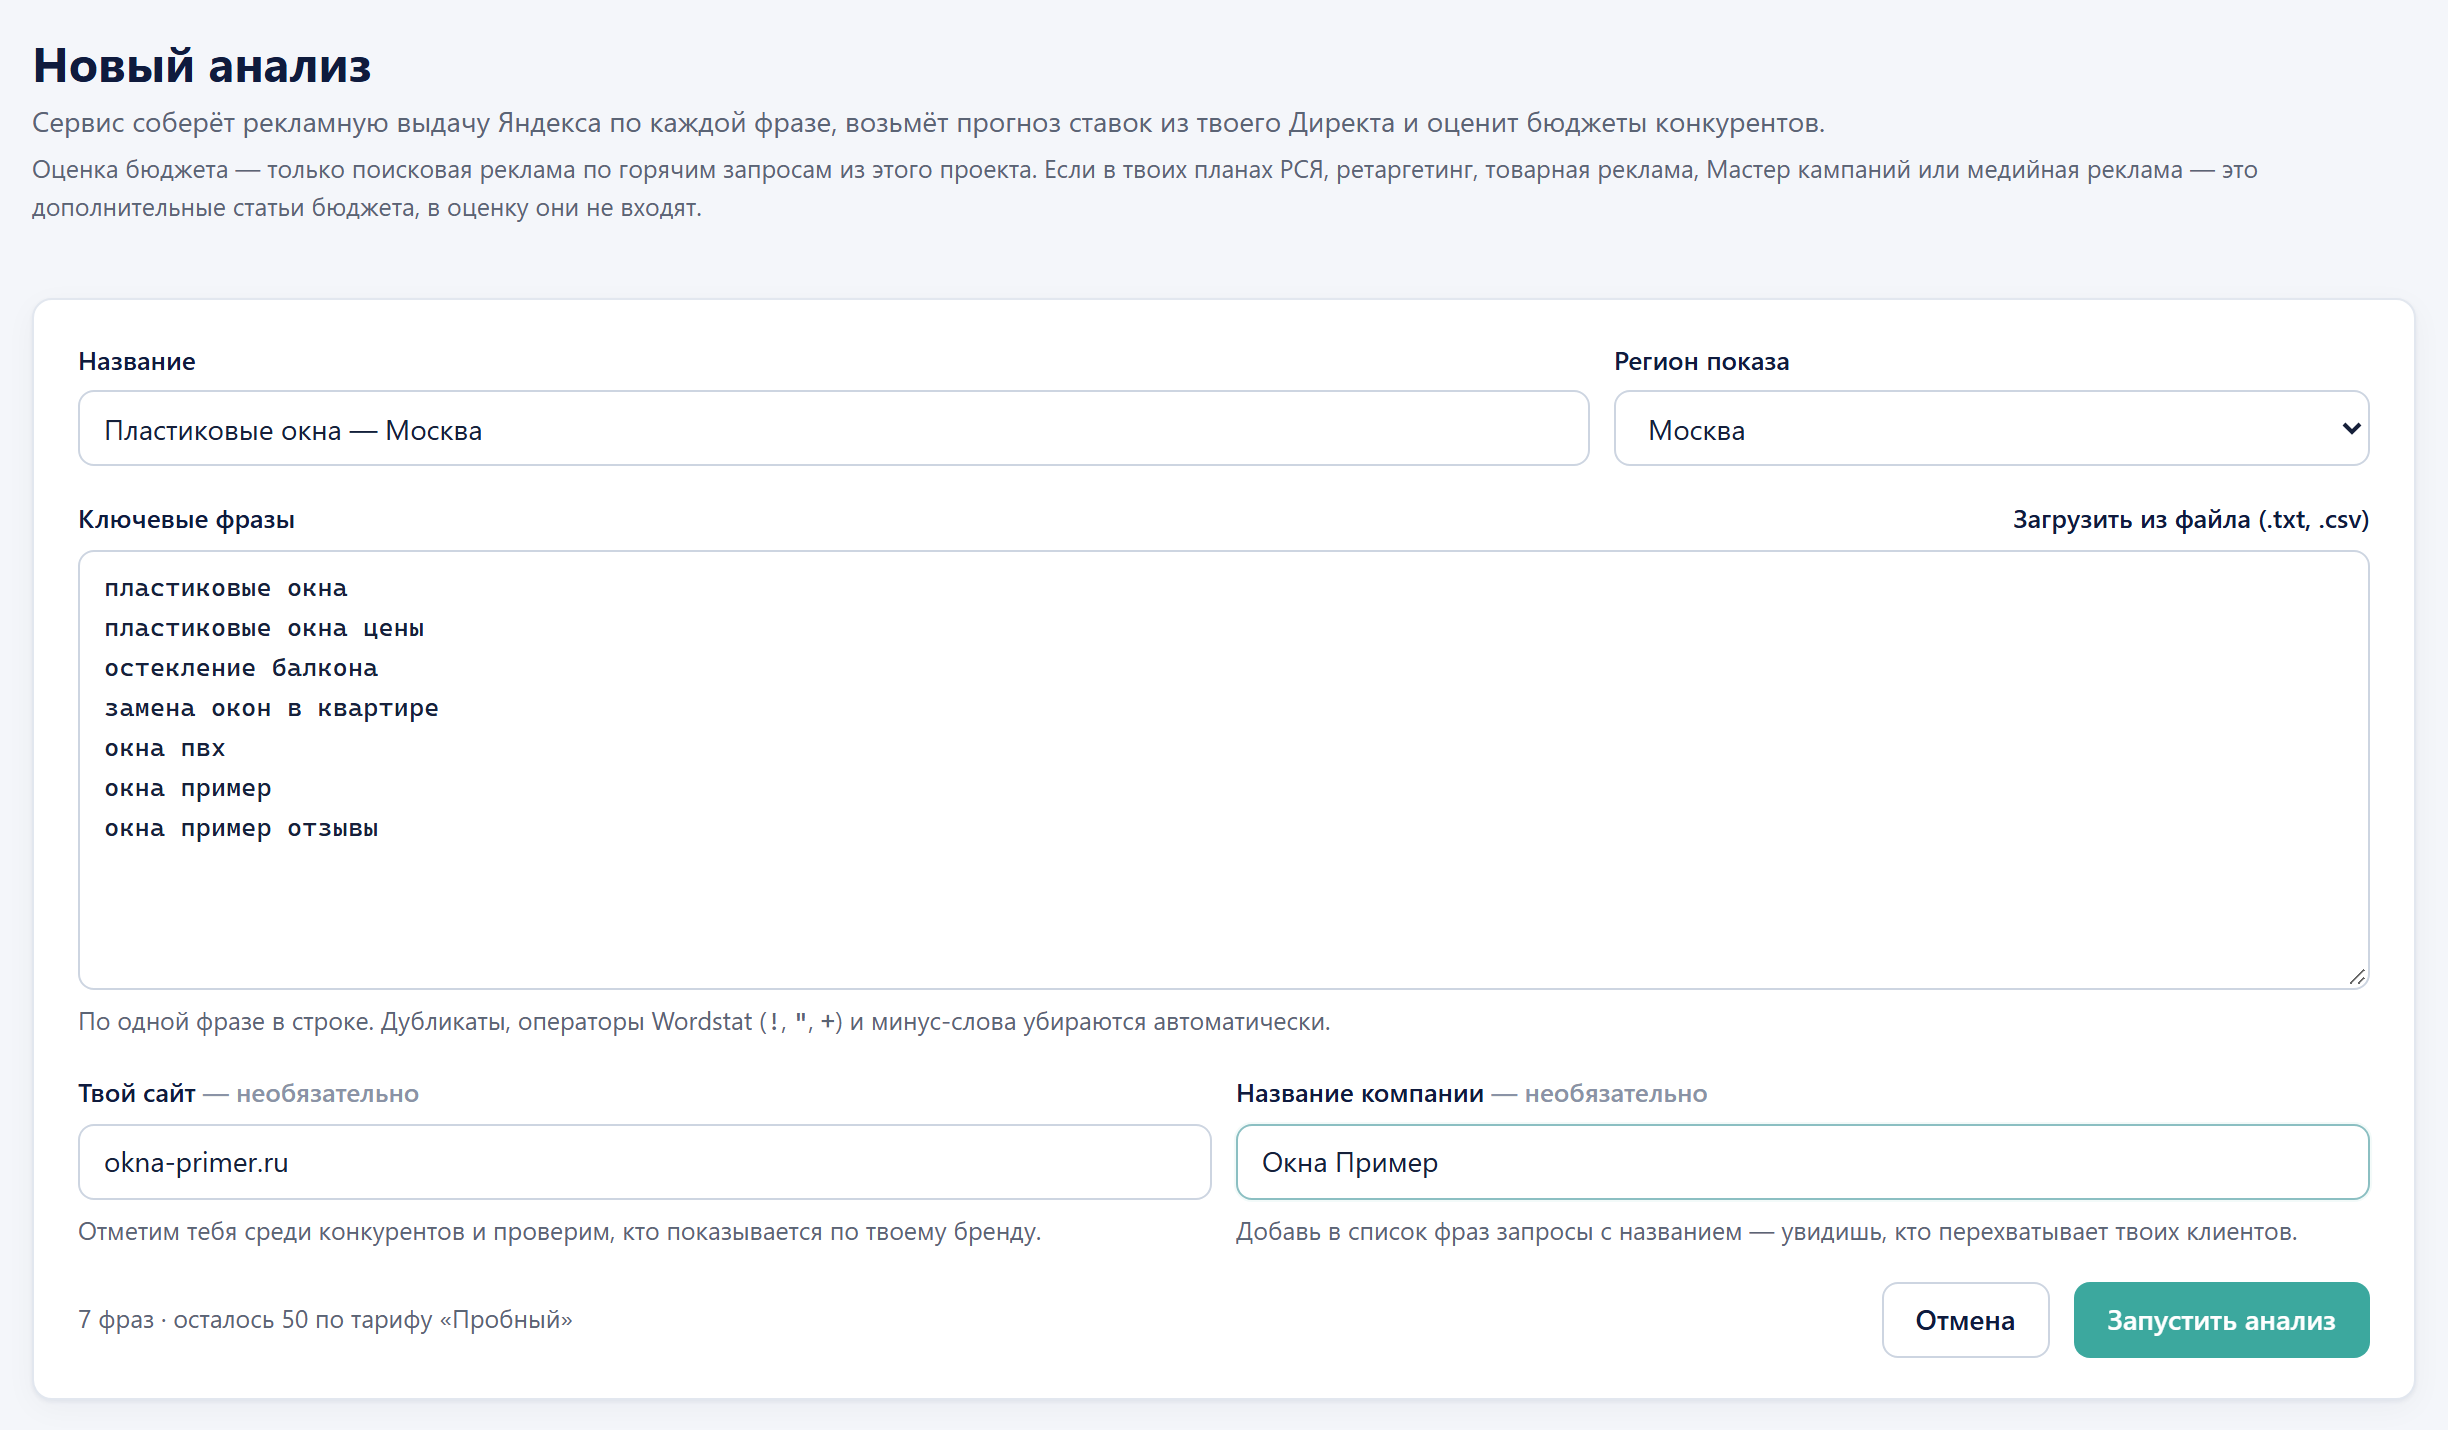This screenshot has width=2448, height=1430.
Task: Open the Регион показа dropdown showing Москва
Action: coord(1991,429)
